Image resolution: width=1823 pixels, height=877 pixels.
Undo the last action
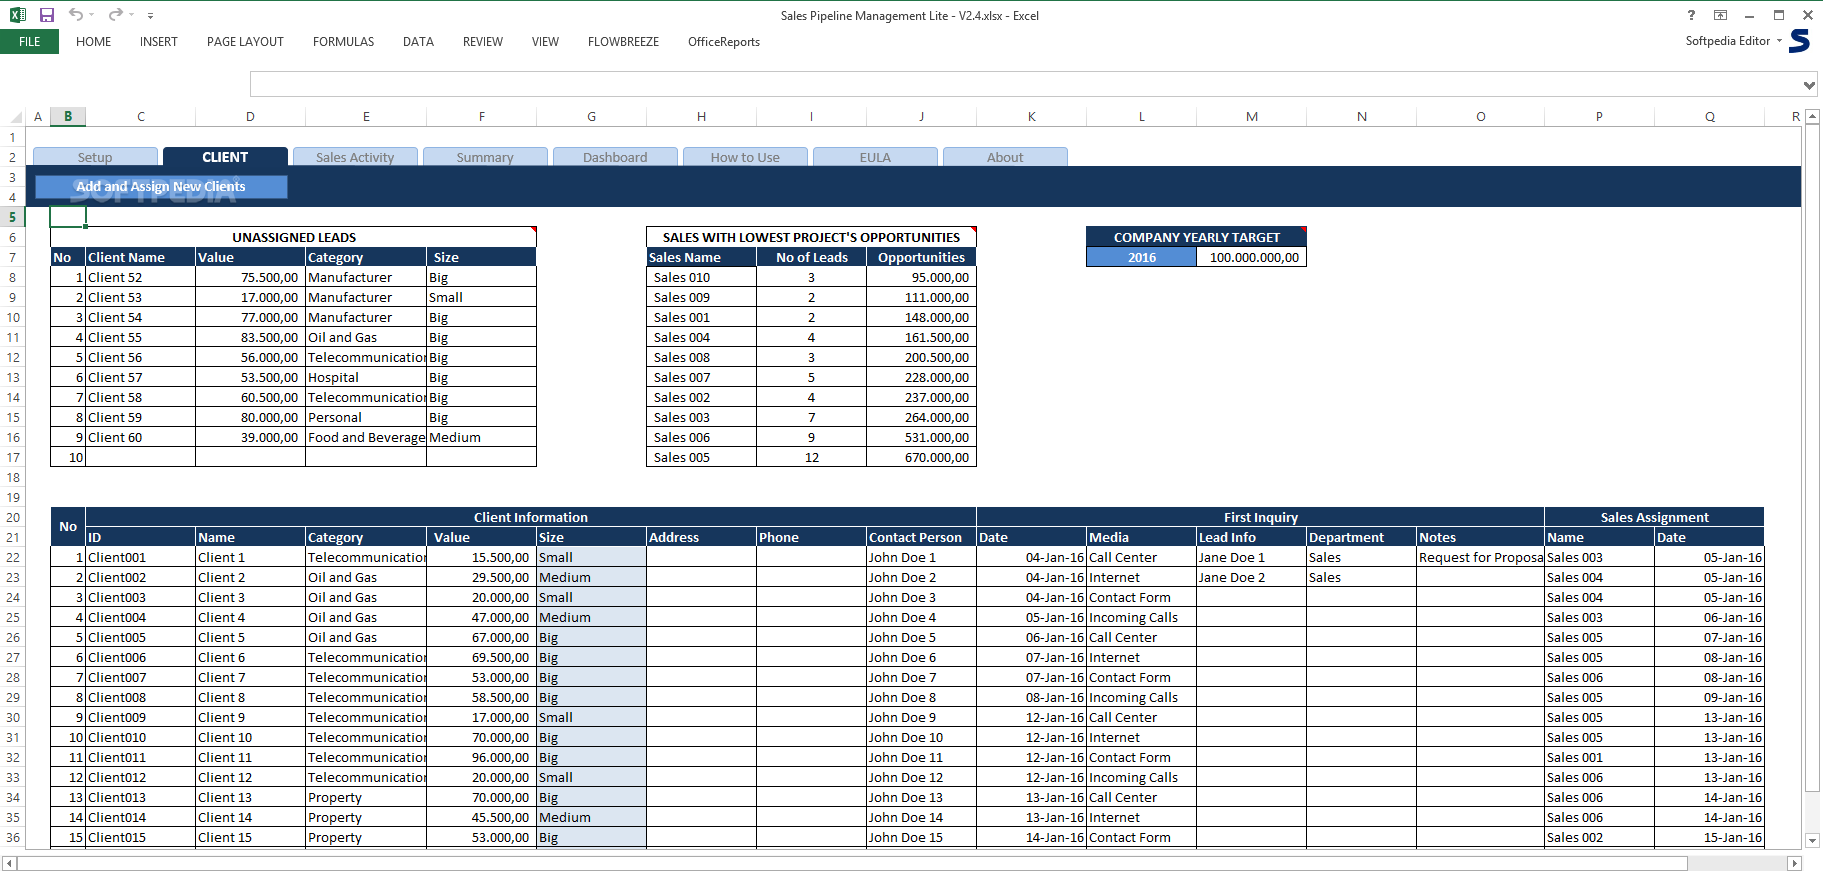(x=76, y=15)
